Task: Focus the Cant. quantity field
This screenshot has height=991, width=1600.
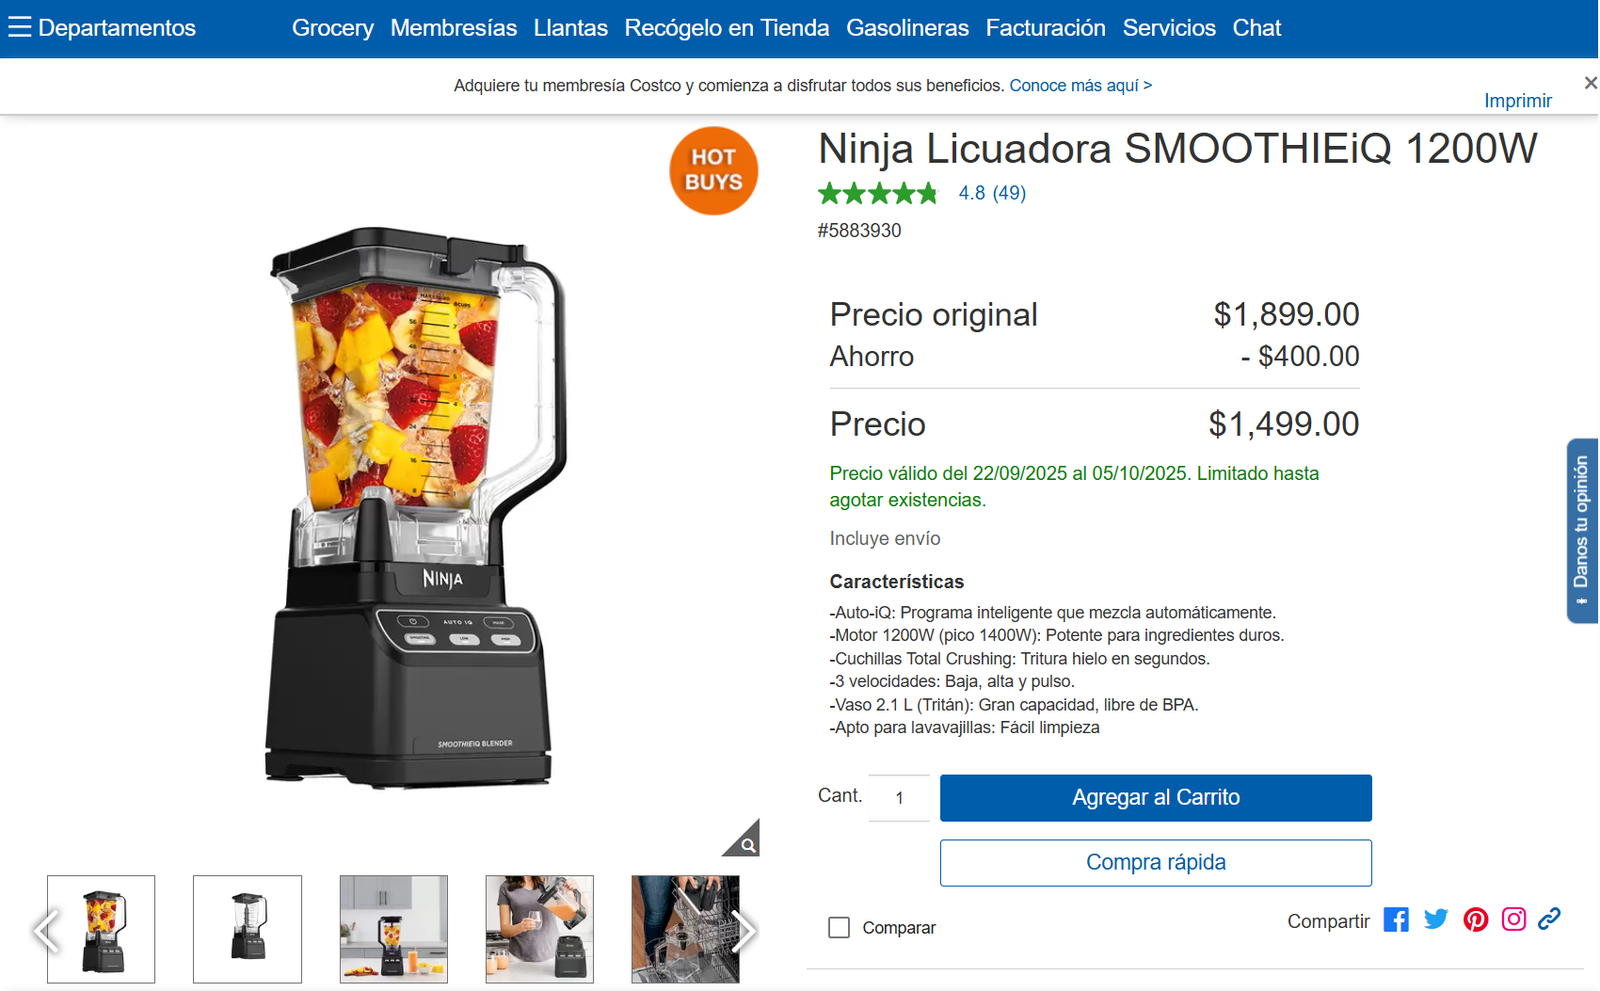Action: 899,798
